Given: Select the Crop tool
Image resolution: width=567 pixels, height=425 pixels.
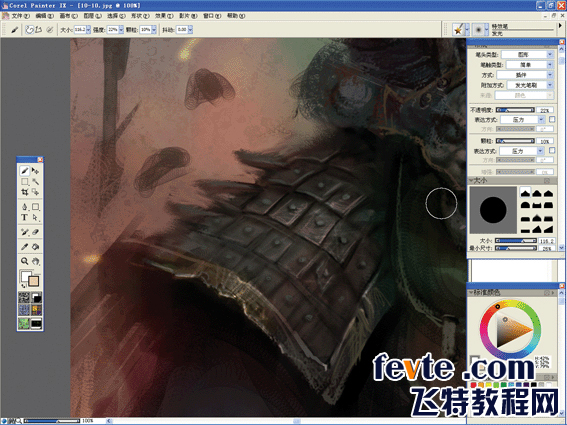Looking at the screenshot, I should (25, 192).
